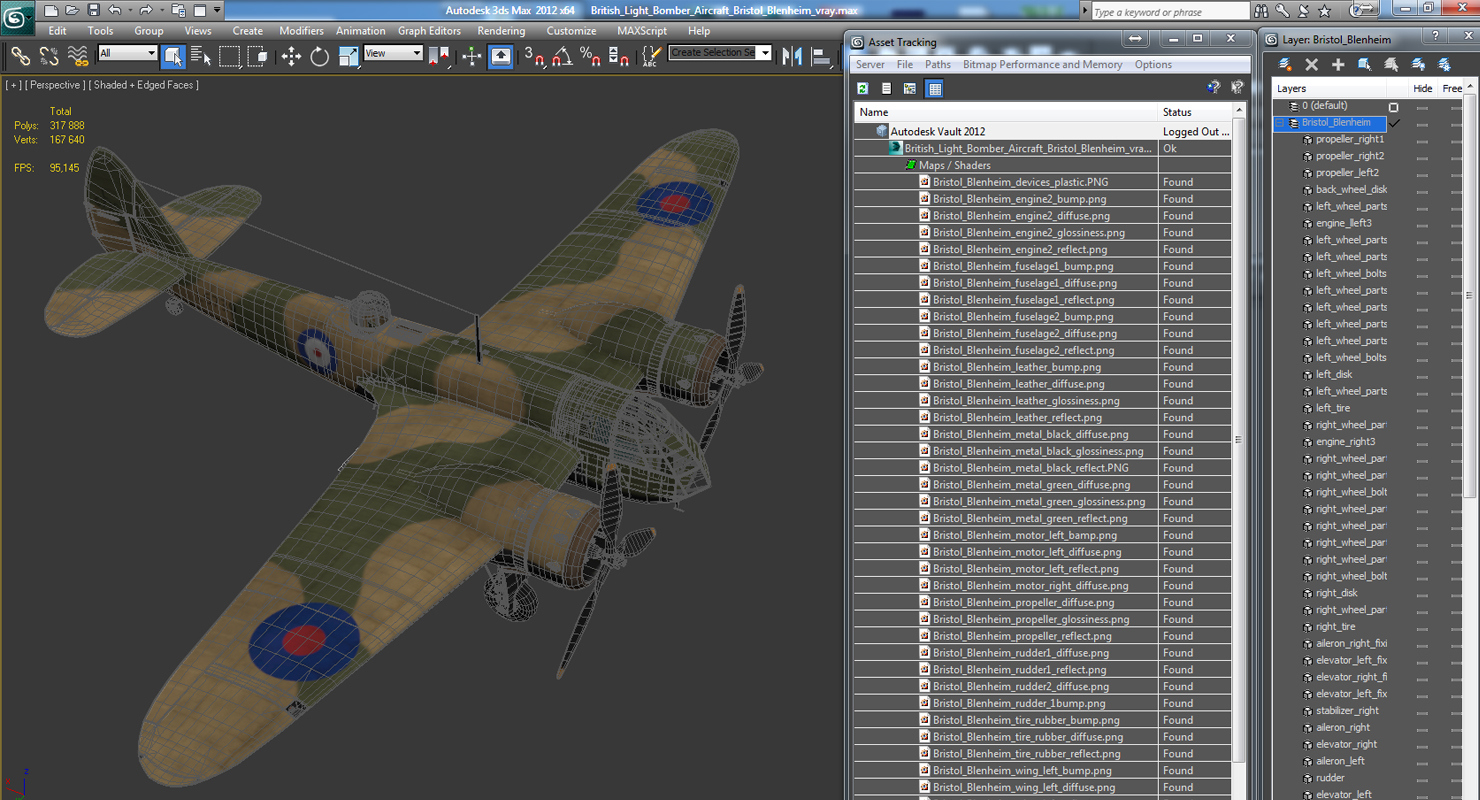This screenshot has height=800, width=1480.
Task: Click the Save File floppy icon
Action: point(93,10)
